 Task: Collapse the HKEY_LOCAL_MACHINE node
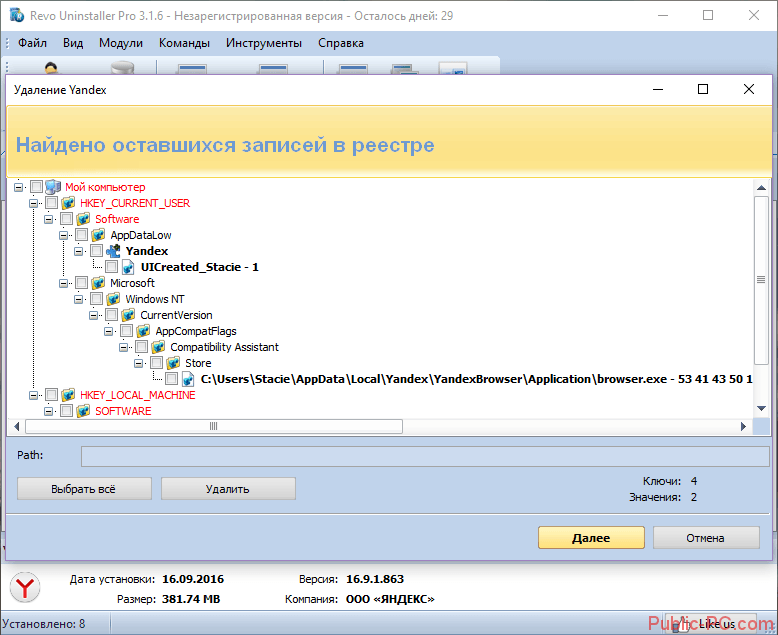[x=33, y=395]
